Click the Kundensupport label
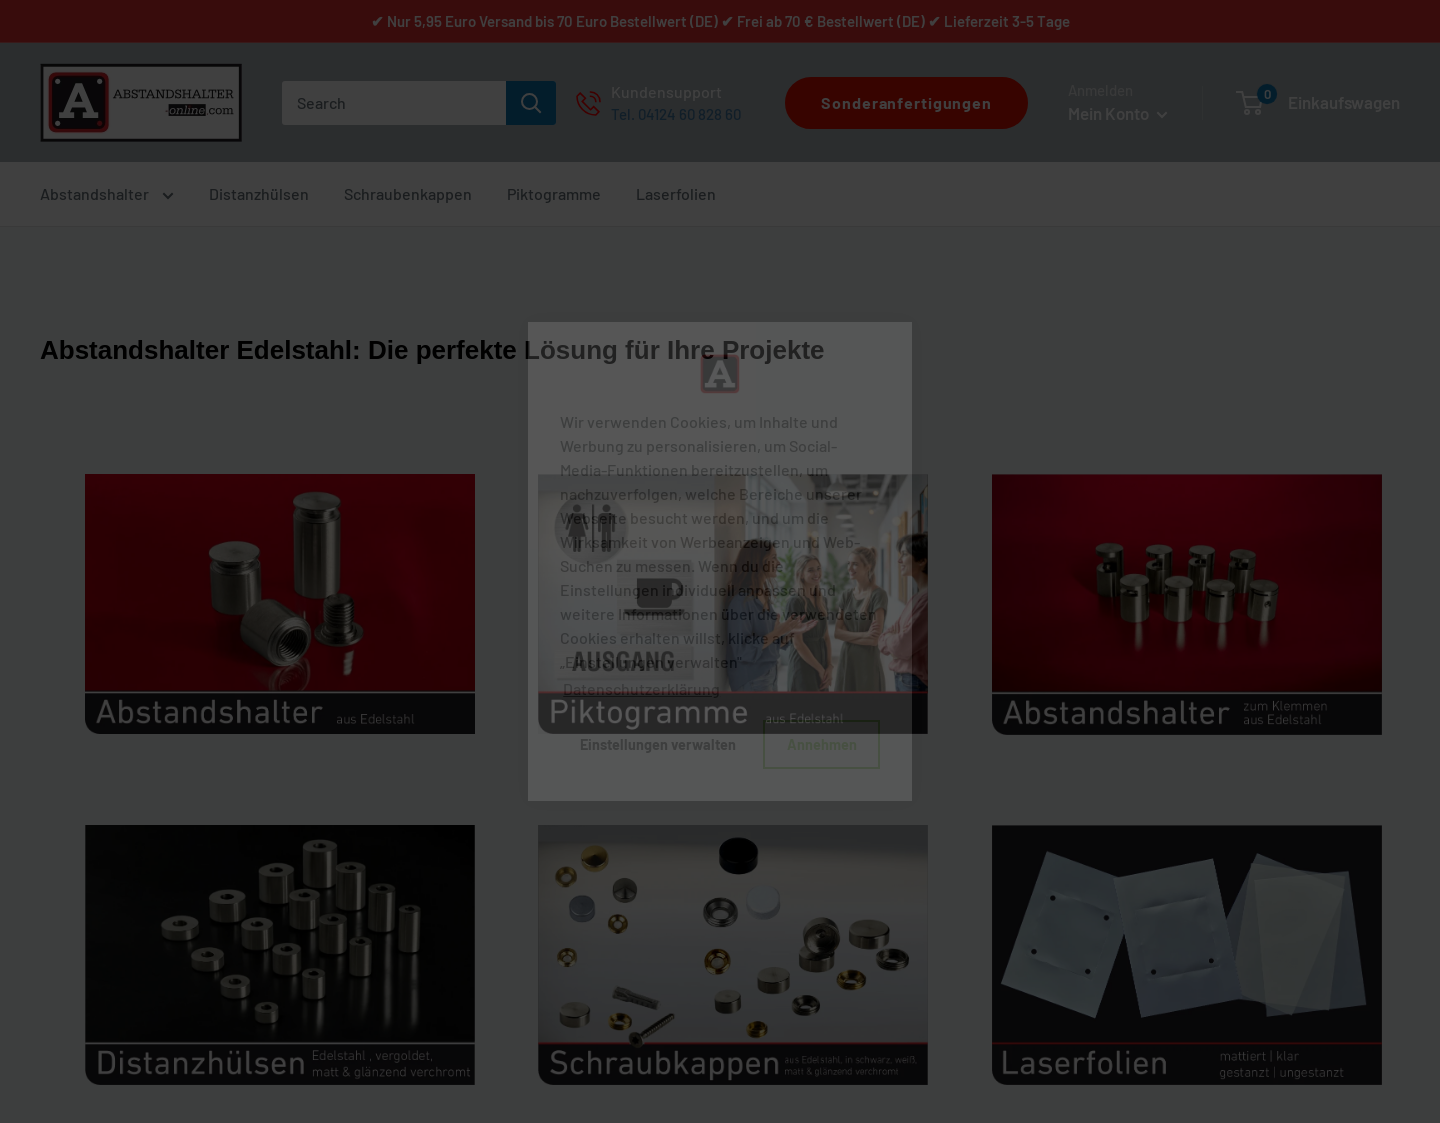Screen dimensions: 1440x1123 click(666, 92)
